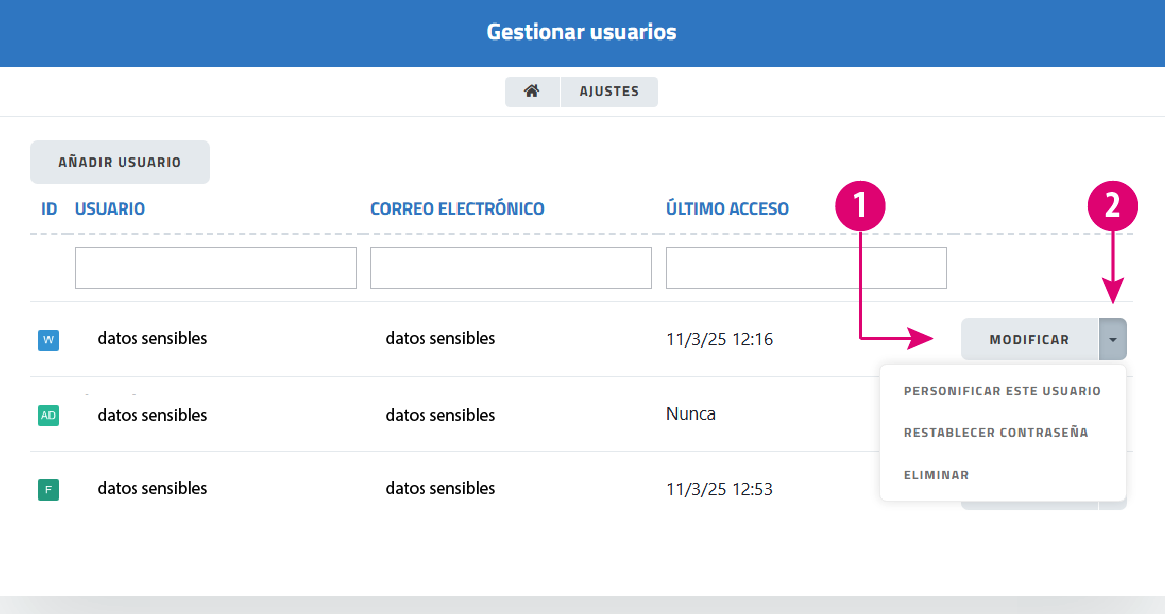Image resolution: width=1165 pixels, height=614 pixels.
Task: Sort by the ÚLTIMO ACCESO column header
Action: coord(727,209)
